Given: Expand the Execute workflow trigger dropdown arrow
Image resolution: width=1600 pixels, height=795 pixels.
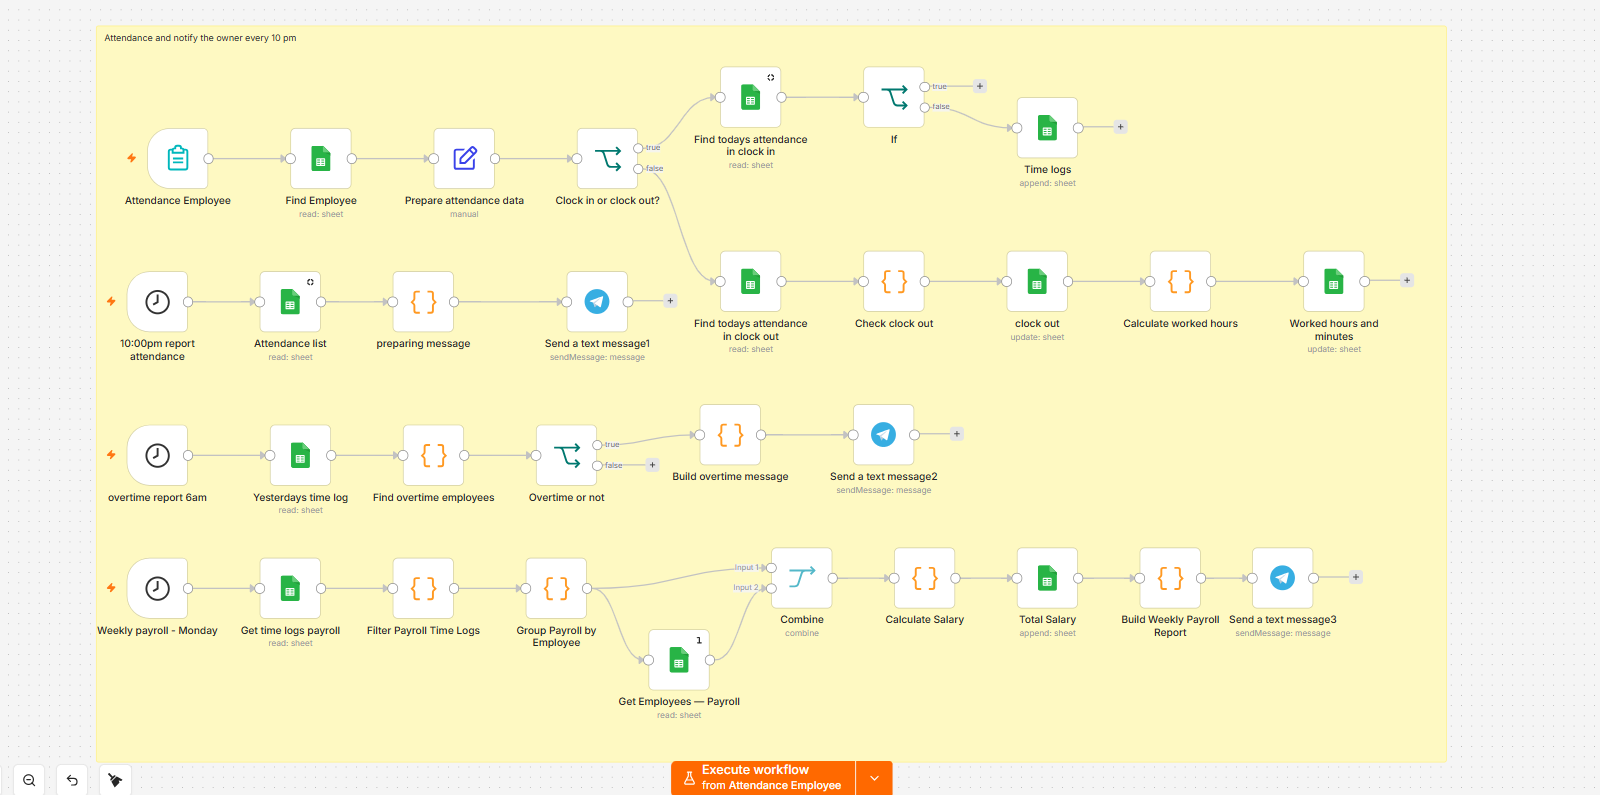Looking at the screenshot, I should [x=874, y=778].
